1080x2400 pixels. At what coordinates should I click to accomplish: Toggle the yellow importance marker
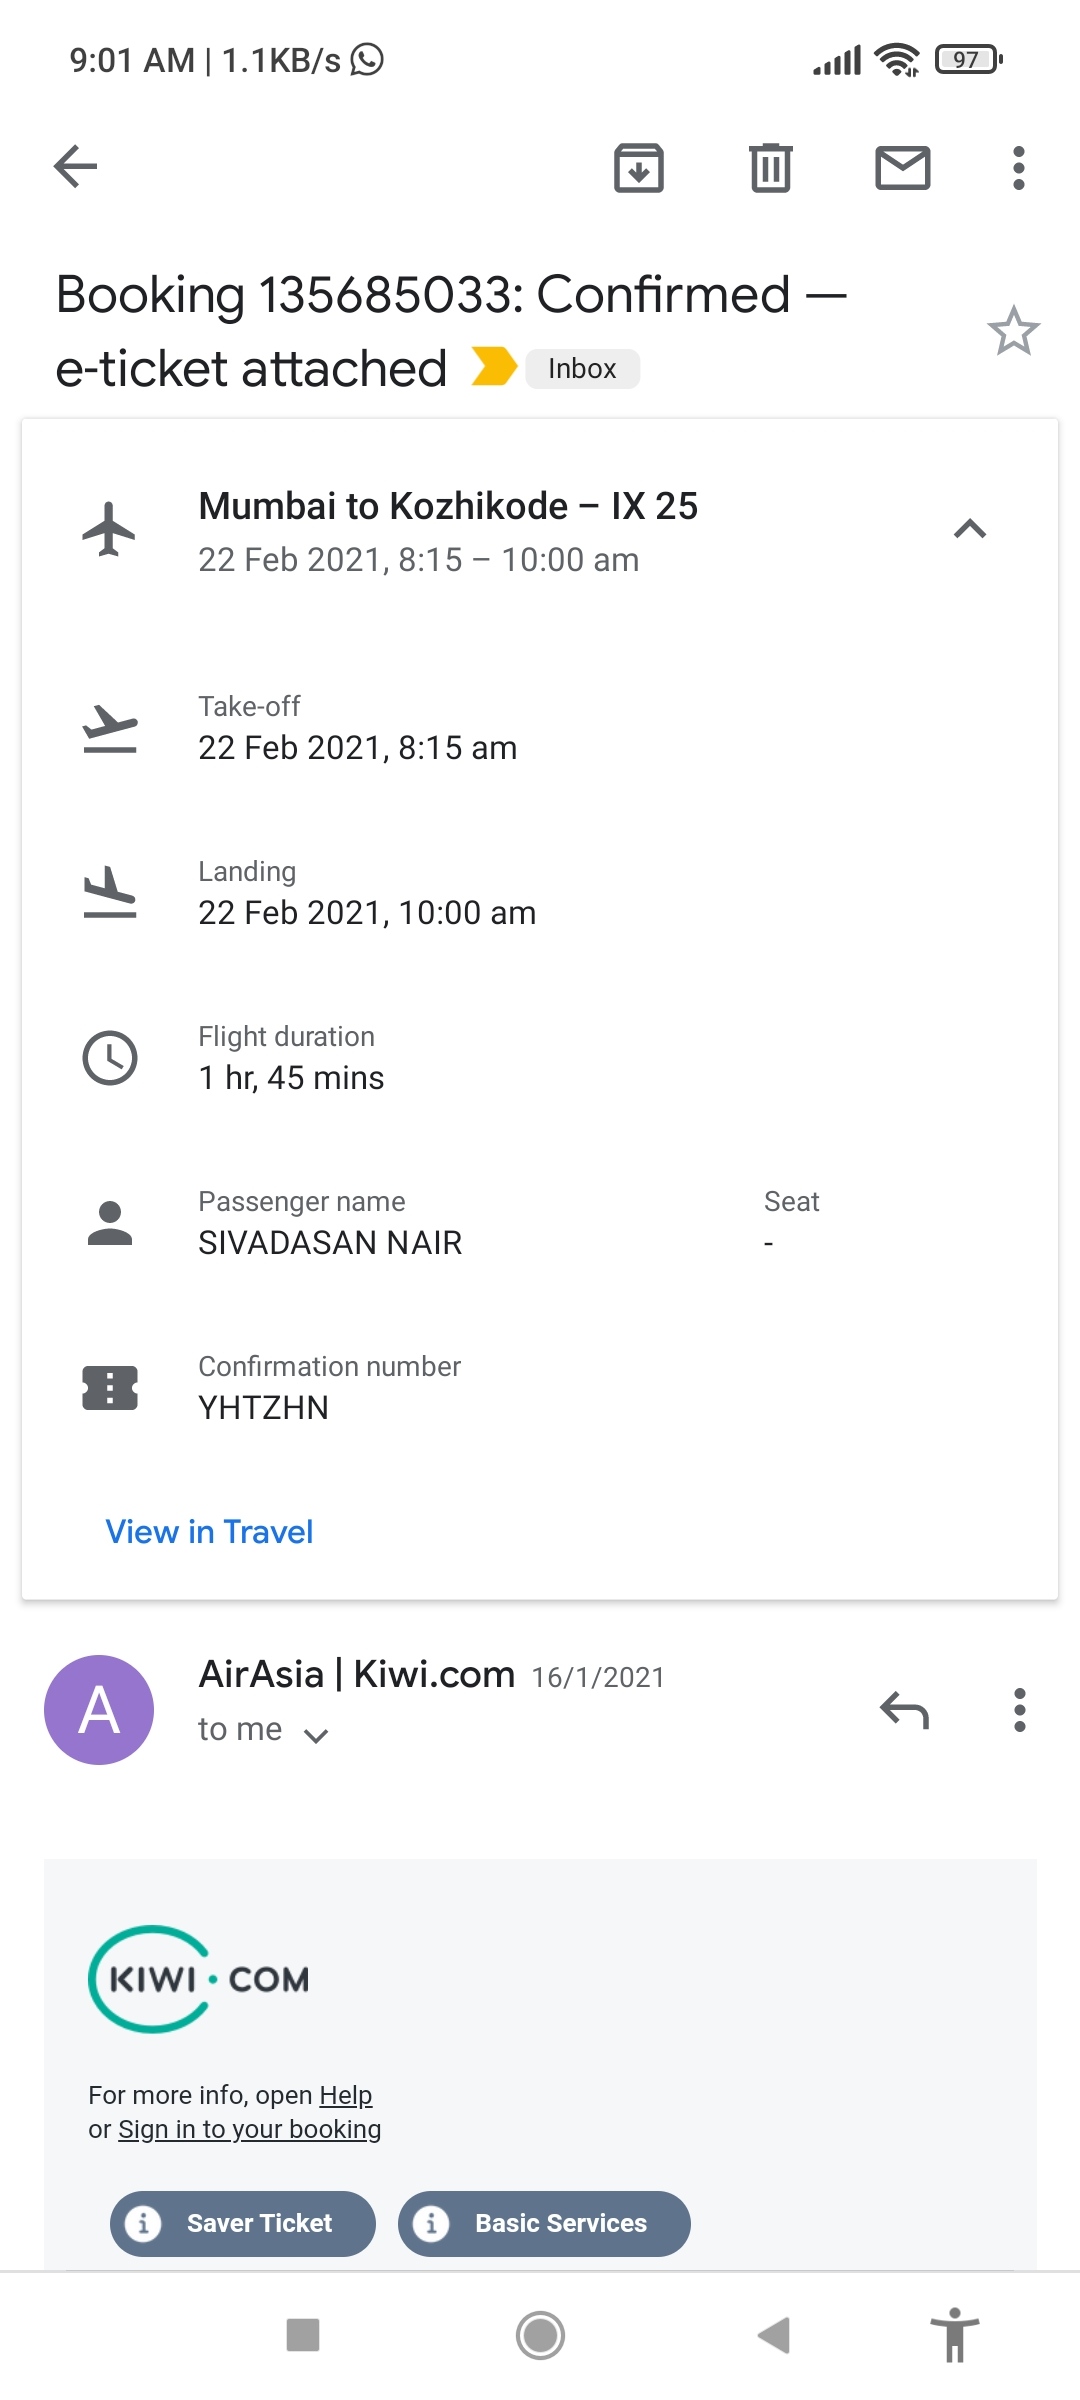point(494,367)
